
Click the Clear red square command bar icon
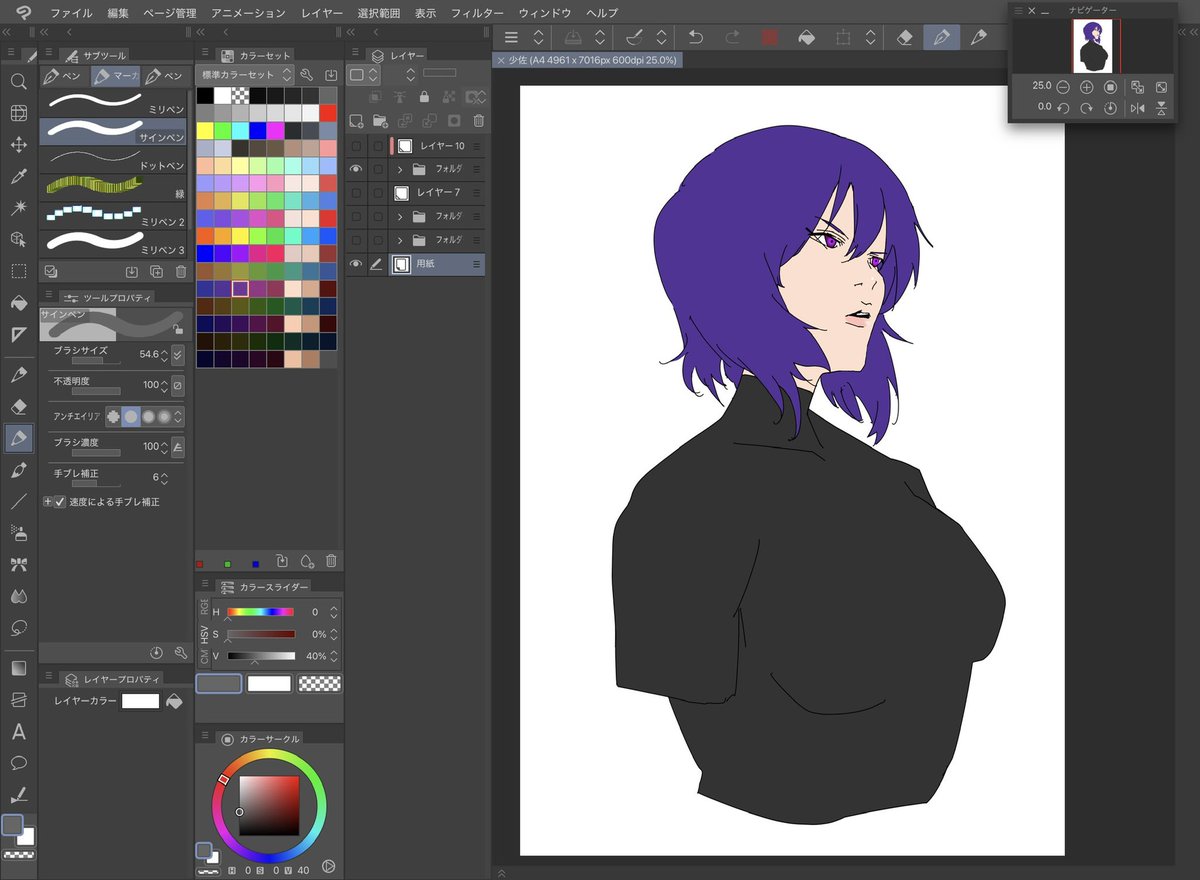(x=770, y=37)
